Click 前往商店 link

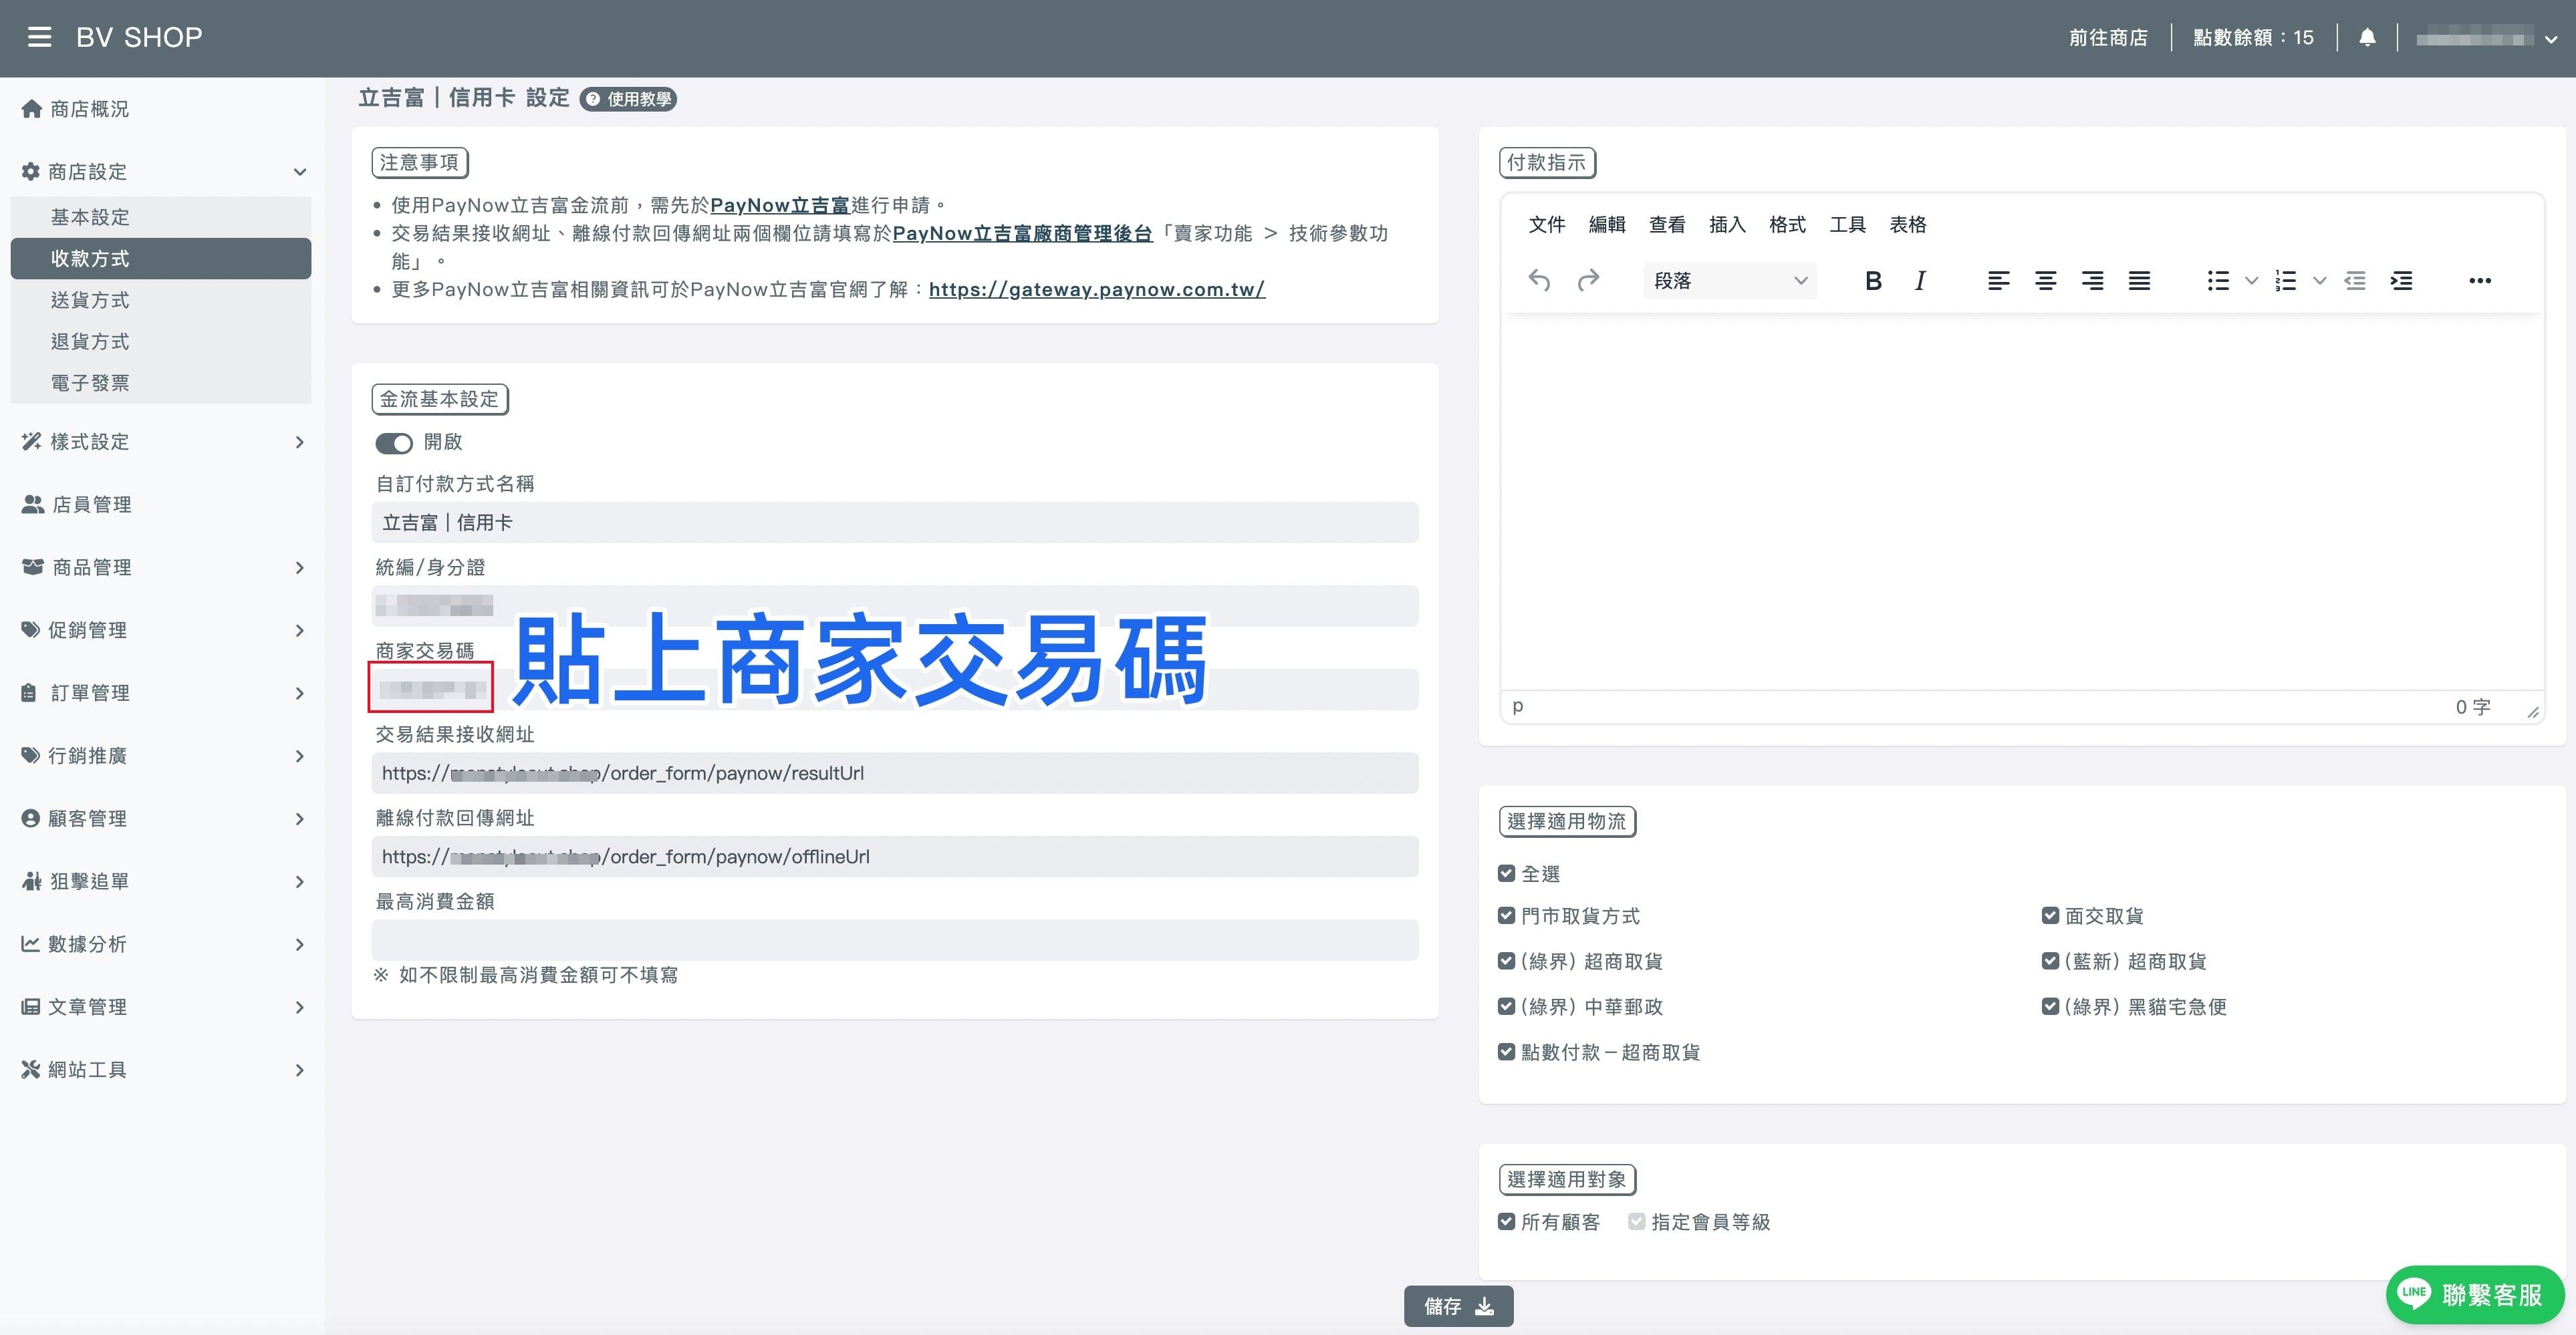[x=2108, y=38]
